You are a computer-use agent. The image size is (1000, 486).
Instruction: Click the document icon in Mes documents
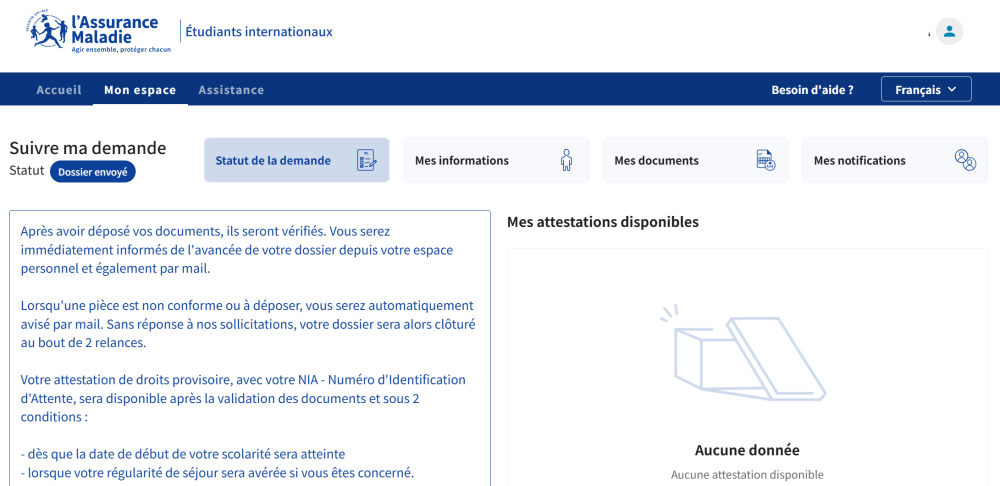tap(765, 160)
